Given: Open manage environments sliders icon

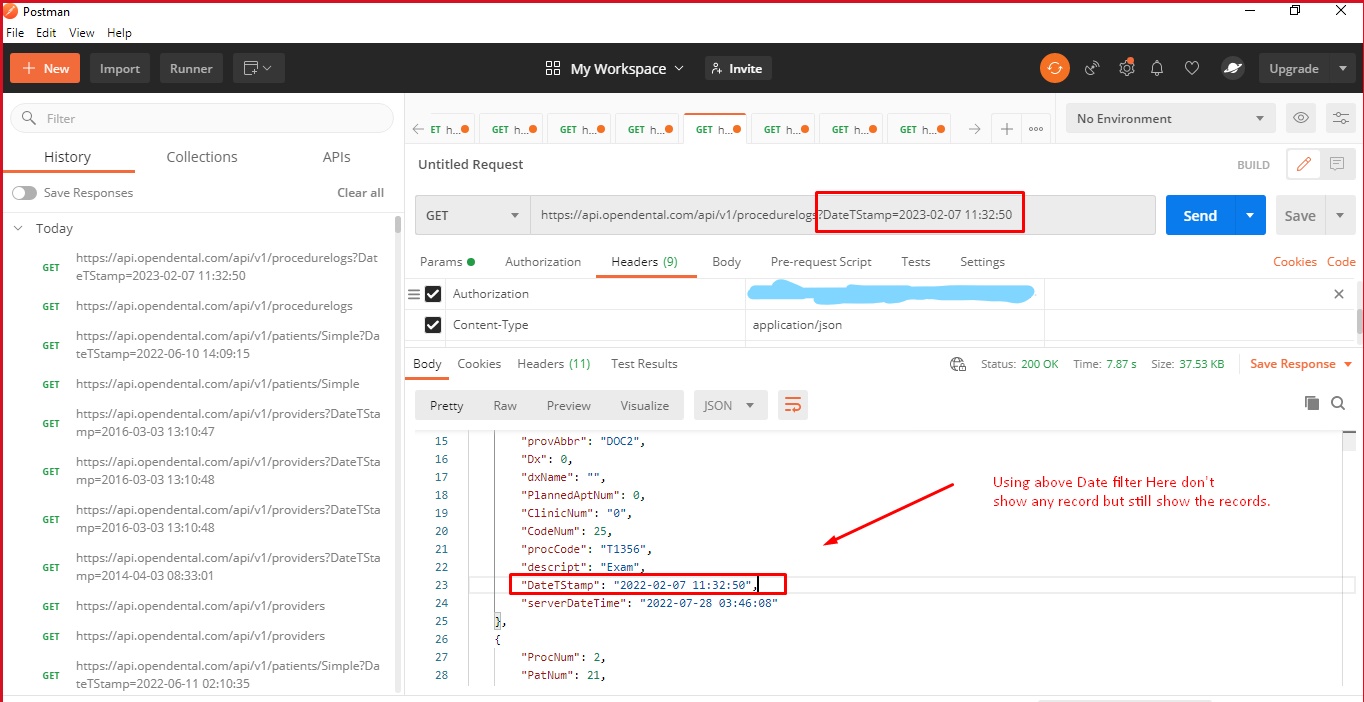Looking at the screenshot, I should pyautogui.click(x=1340, y=118).
